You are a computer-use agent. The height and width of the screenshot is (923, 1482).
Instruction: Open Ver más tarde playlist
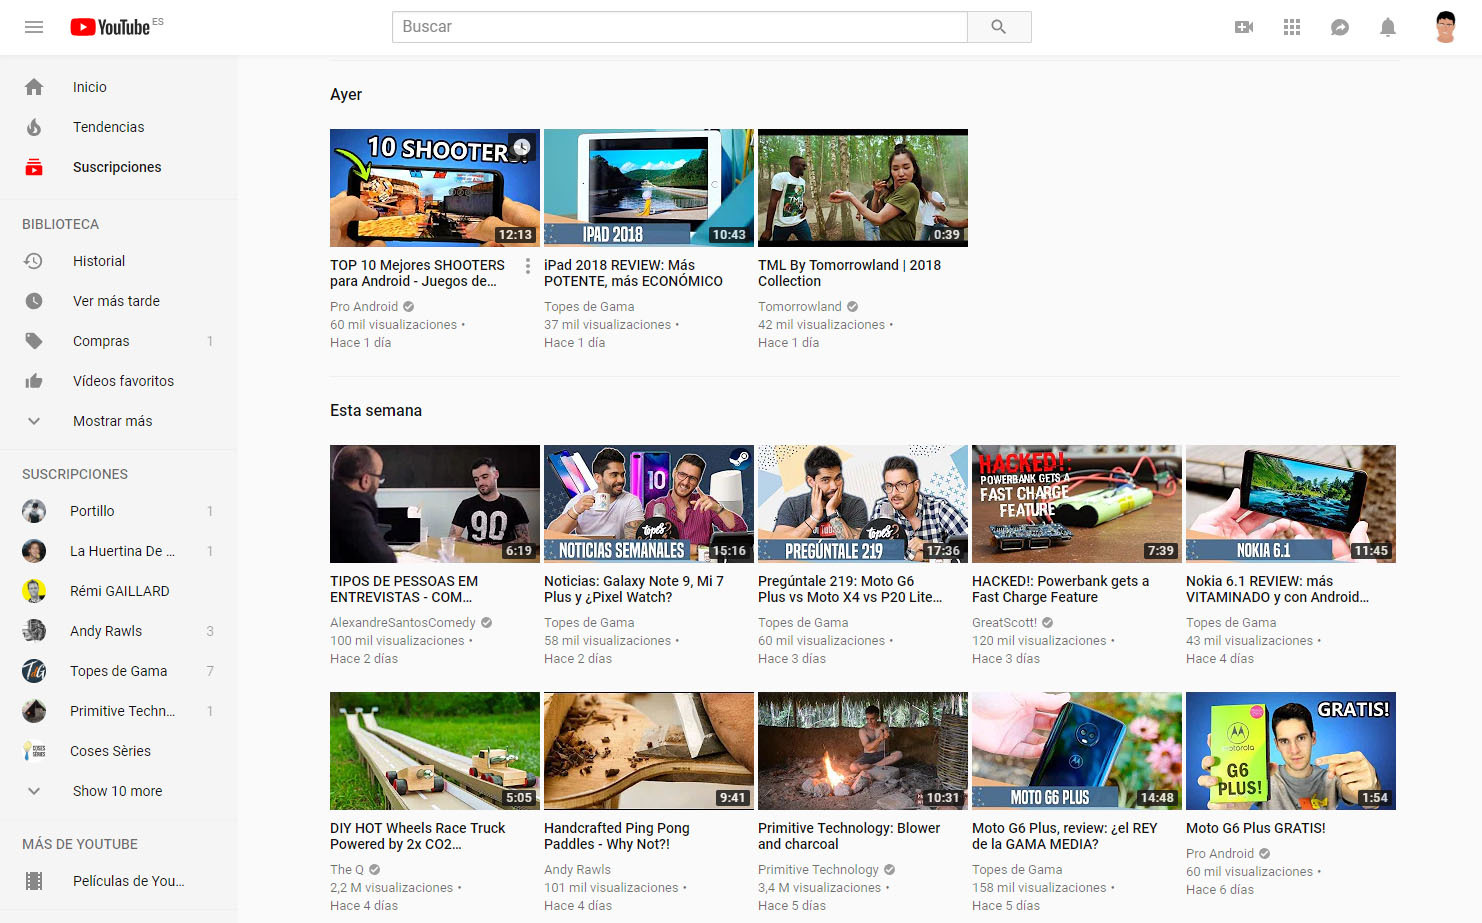click(116, 300)
